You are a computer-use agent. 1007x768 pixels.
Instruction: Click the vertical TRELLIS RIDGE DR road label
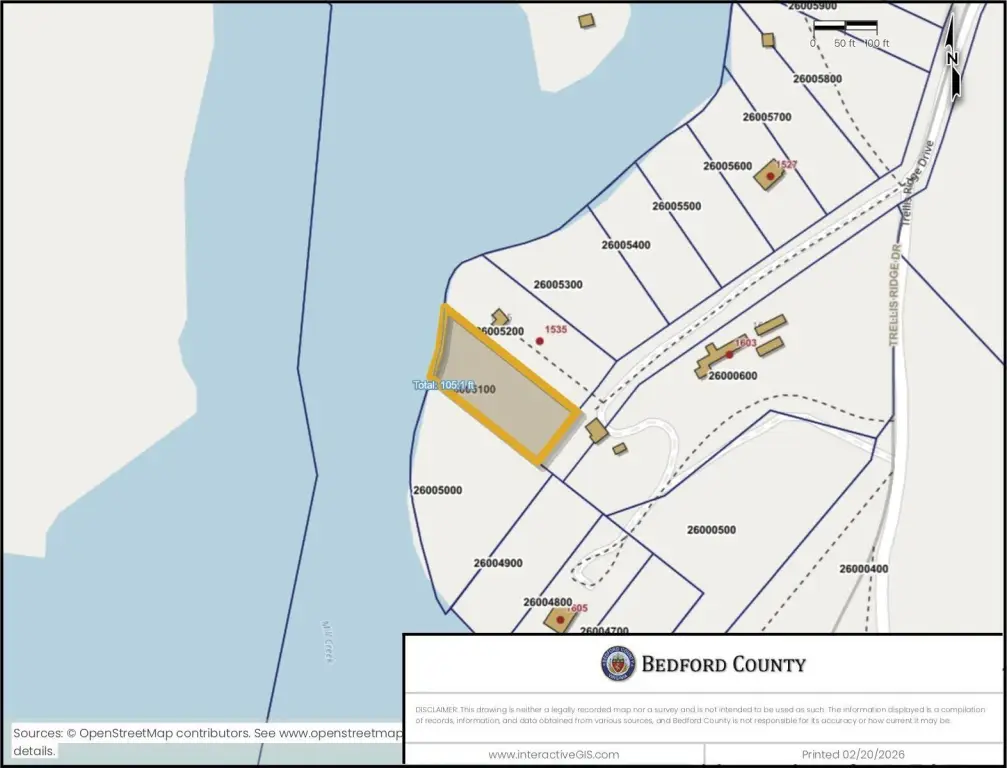(895, 294)
